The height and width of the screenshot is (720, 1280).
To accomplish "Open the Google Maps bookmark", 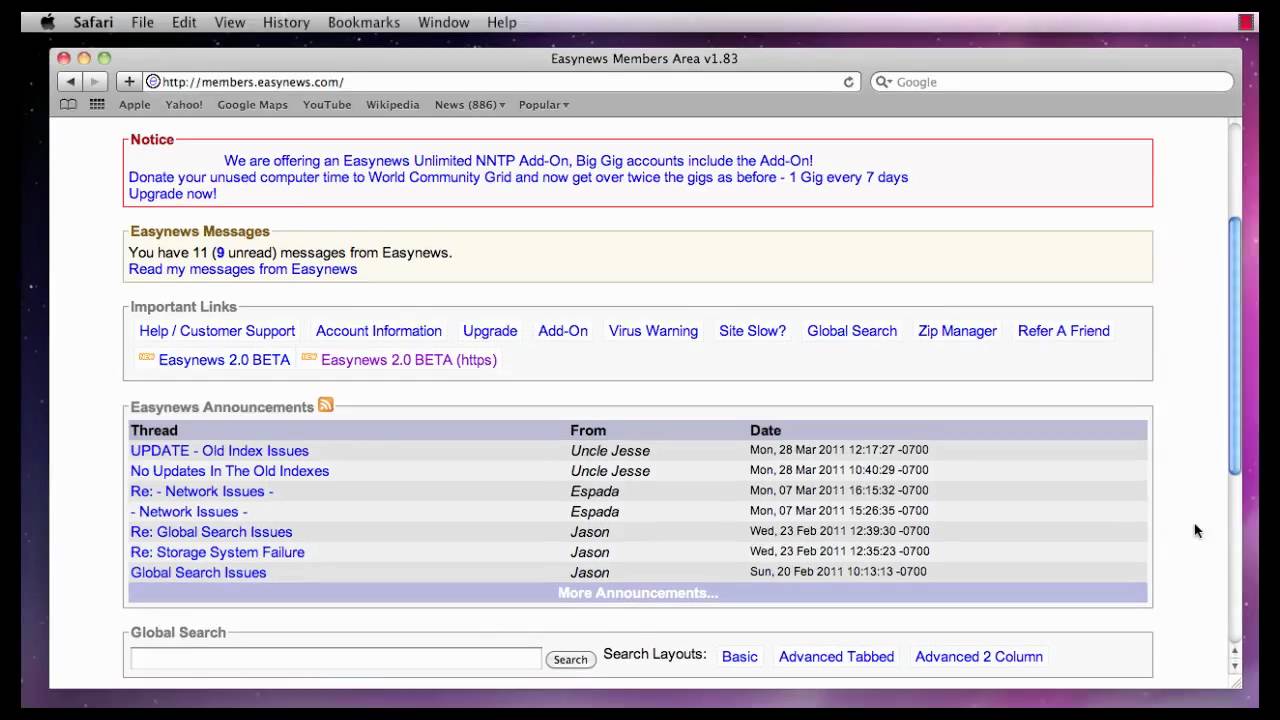I will [252, 105].
